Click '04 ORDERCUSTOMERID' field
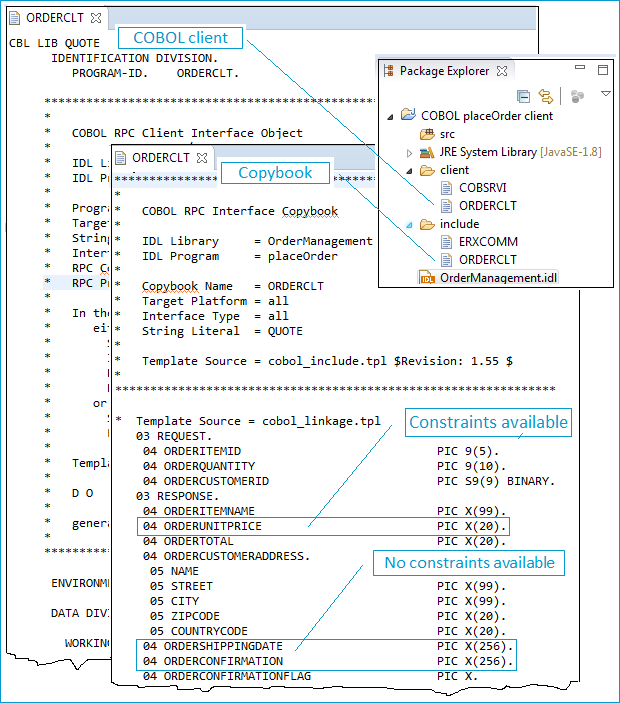Image resolution: width=620 pixels, height=703 pixels. pyautogui.click(x=206, y=481)
